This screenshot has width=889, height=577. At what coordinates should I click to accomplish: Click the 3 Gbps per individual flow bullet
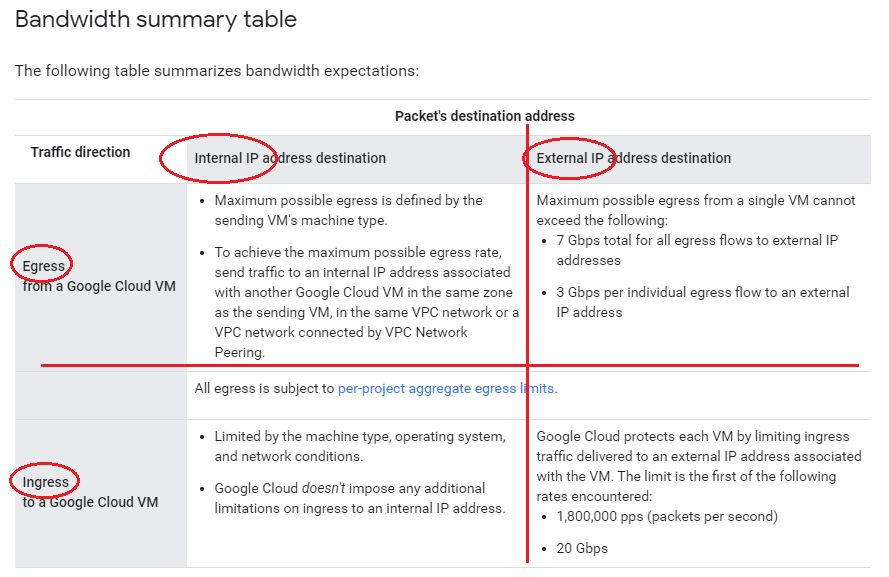click(x=702, y=302)
